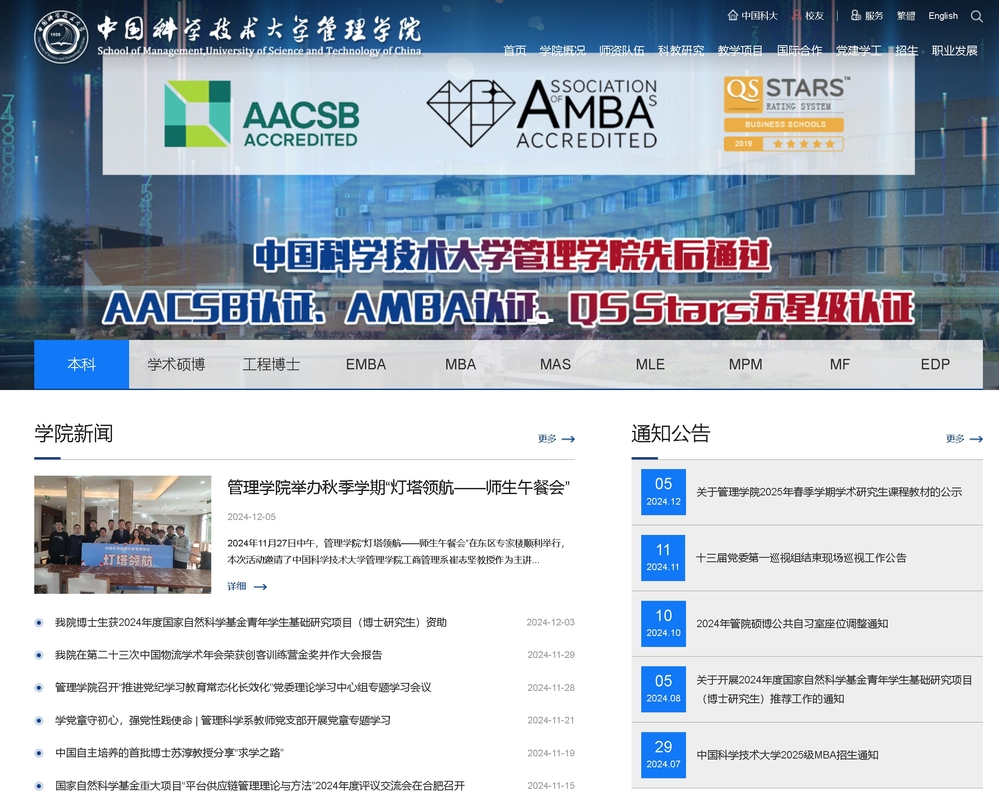The width and height of the screenshot is (999, 809).
Task: Select the 工程博士 program tab
Action: click(271, 364)
